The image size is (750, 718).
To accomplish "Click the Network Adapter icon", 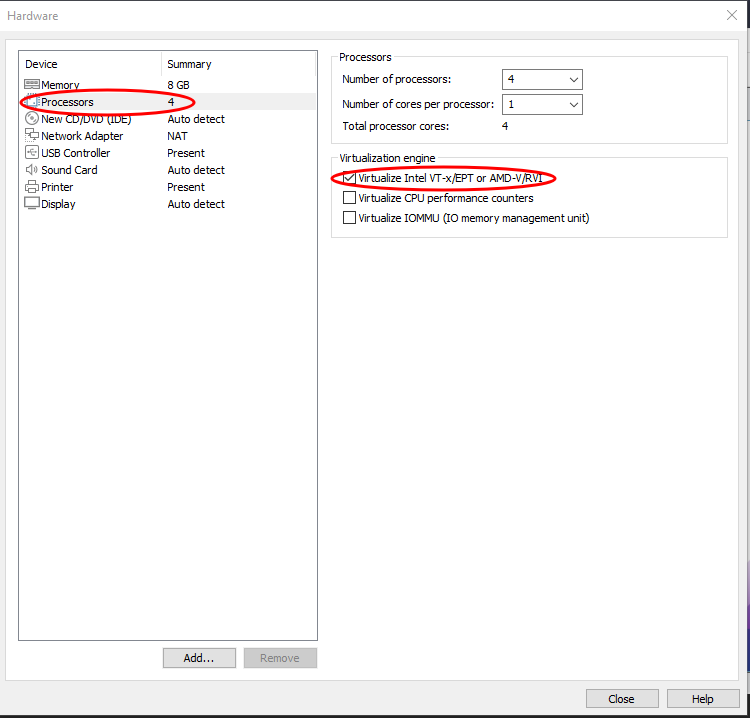I will point(32,135).
